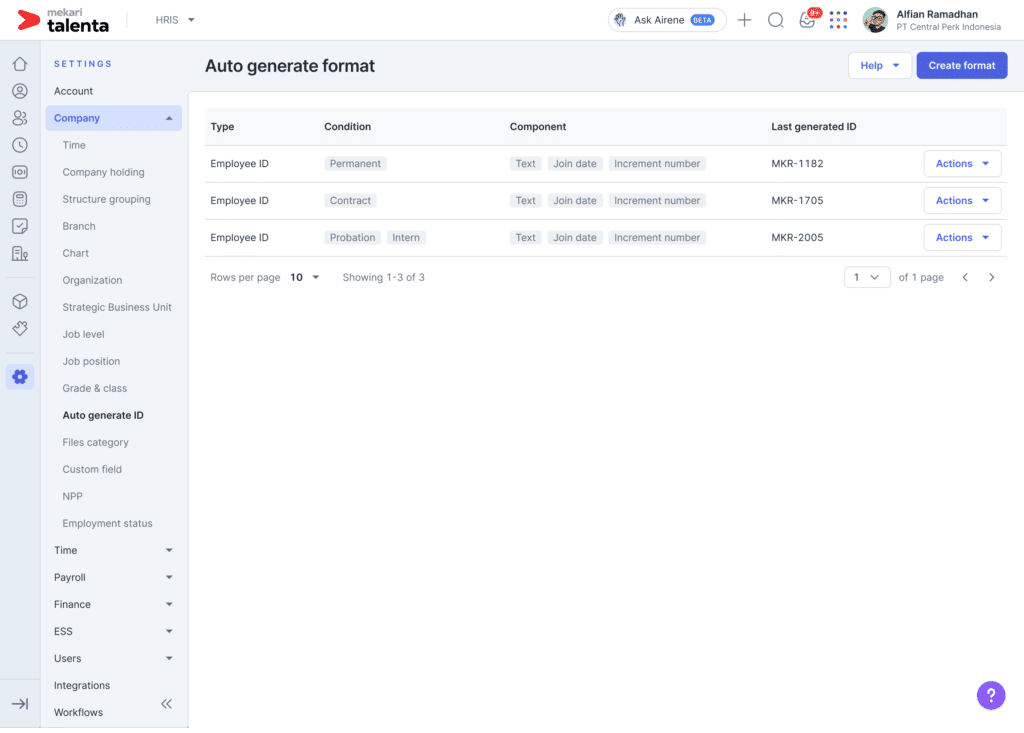Open the inbox notifications icon
The width and height of the screenshot is (1024, 733).
click(x=807, y=20)
